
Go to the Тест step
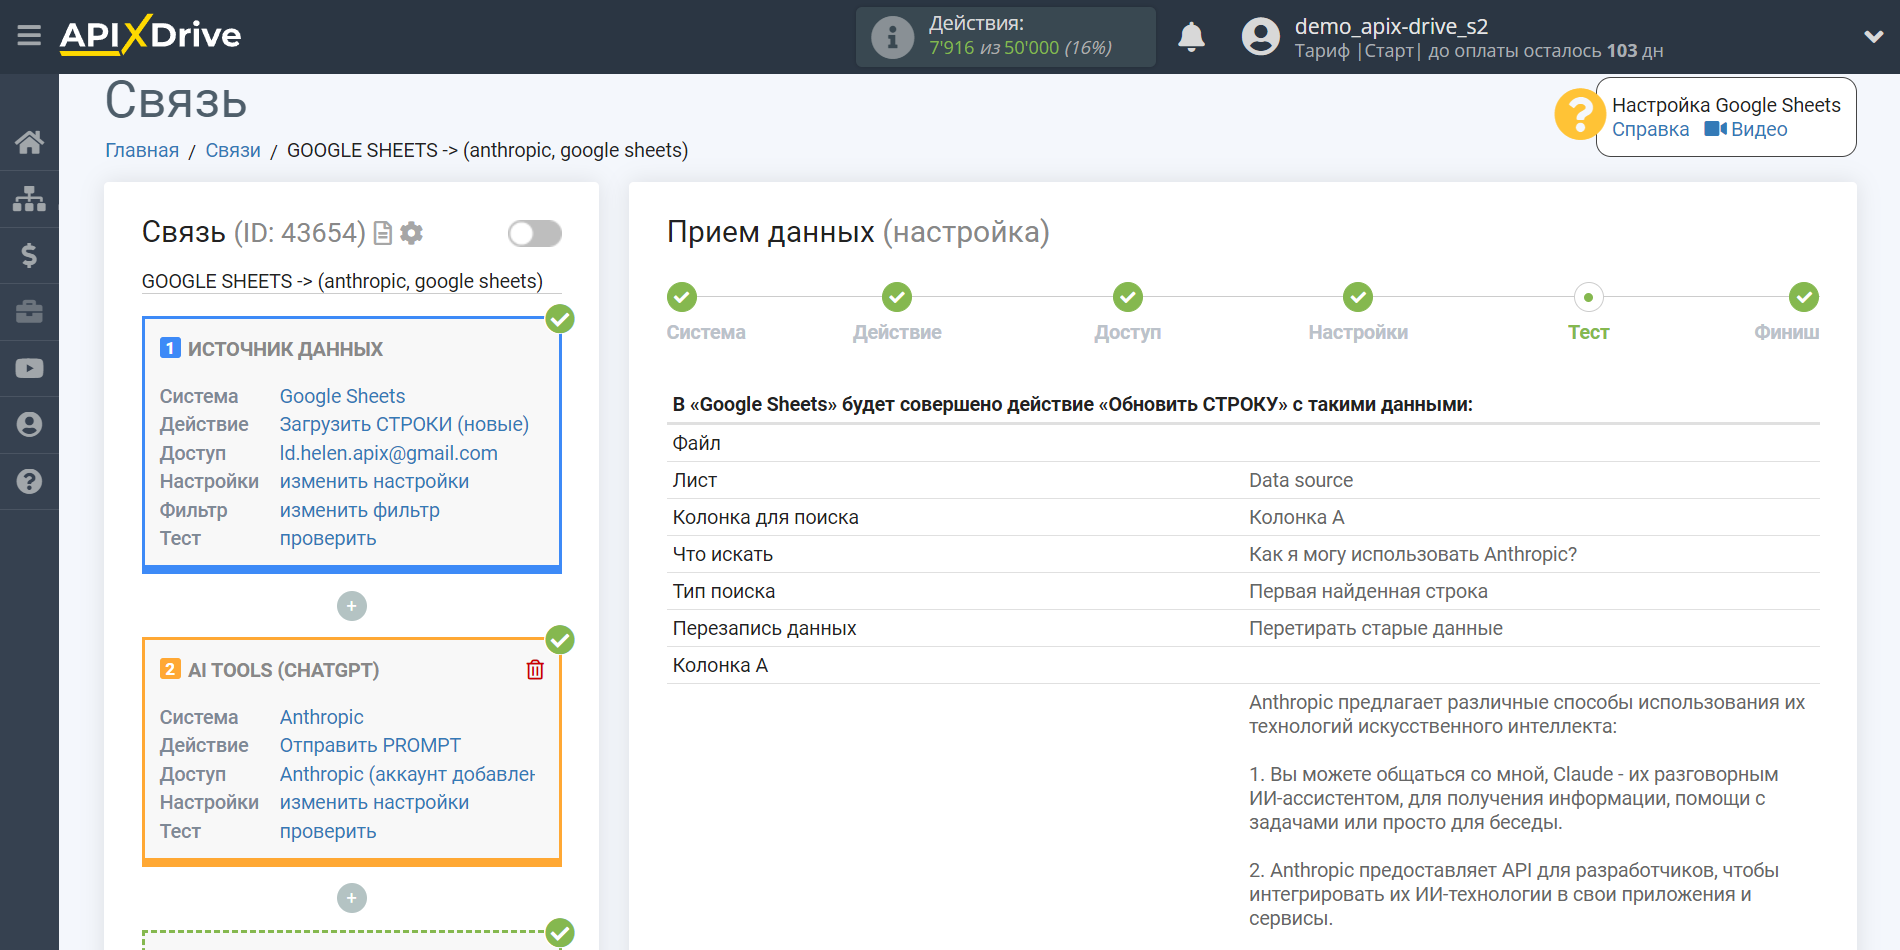click(x=1588, y=297)
